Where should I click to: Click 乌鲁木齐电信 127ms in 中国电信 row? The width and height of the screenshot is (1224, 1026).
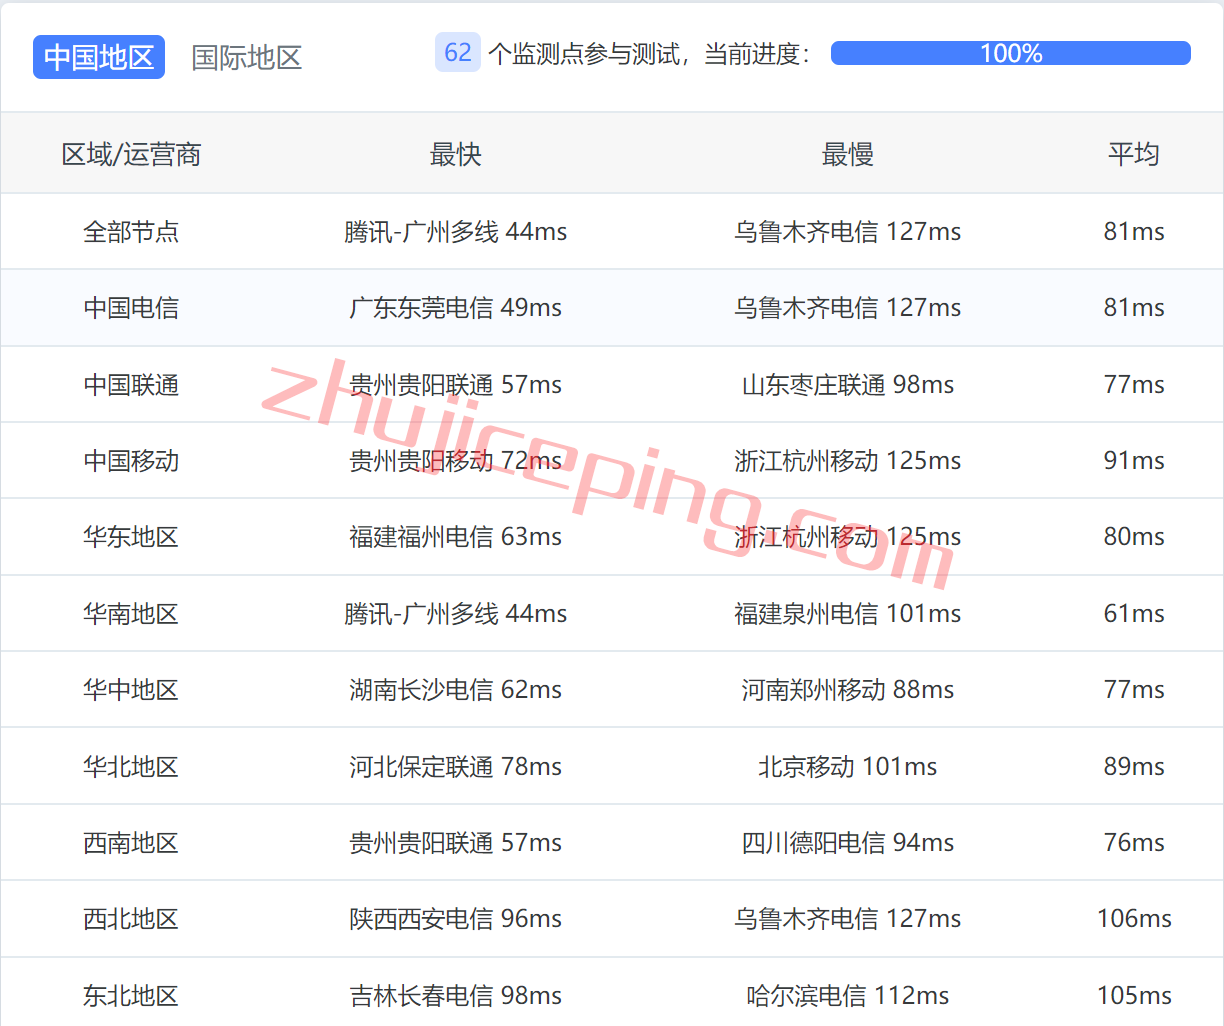[848, 308]
